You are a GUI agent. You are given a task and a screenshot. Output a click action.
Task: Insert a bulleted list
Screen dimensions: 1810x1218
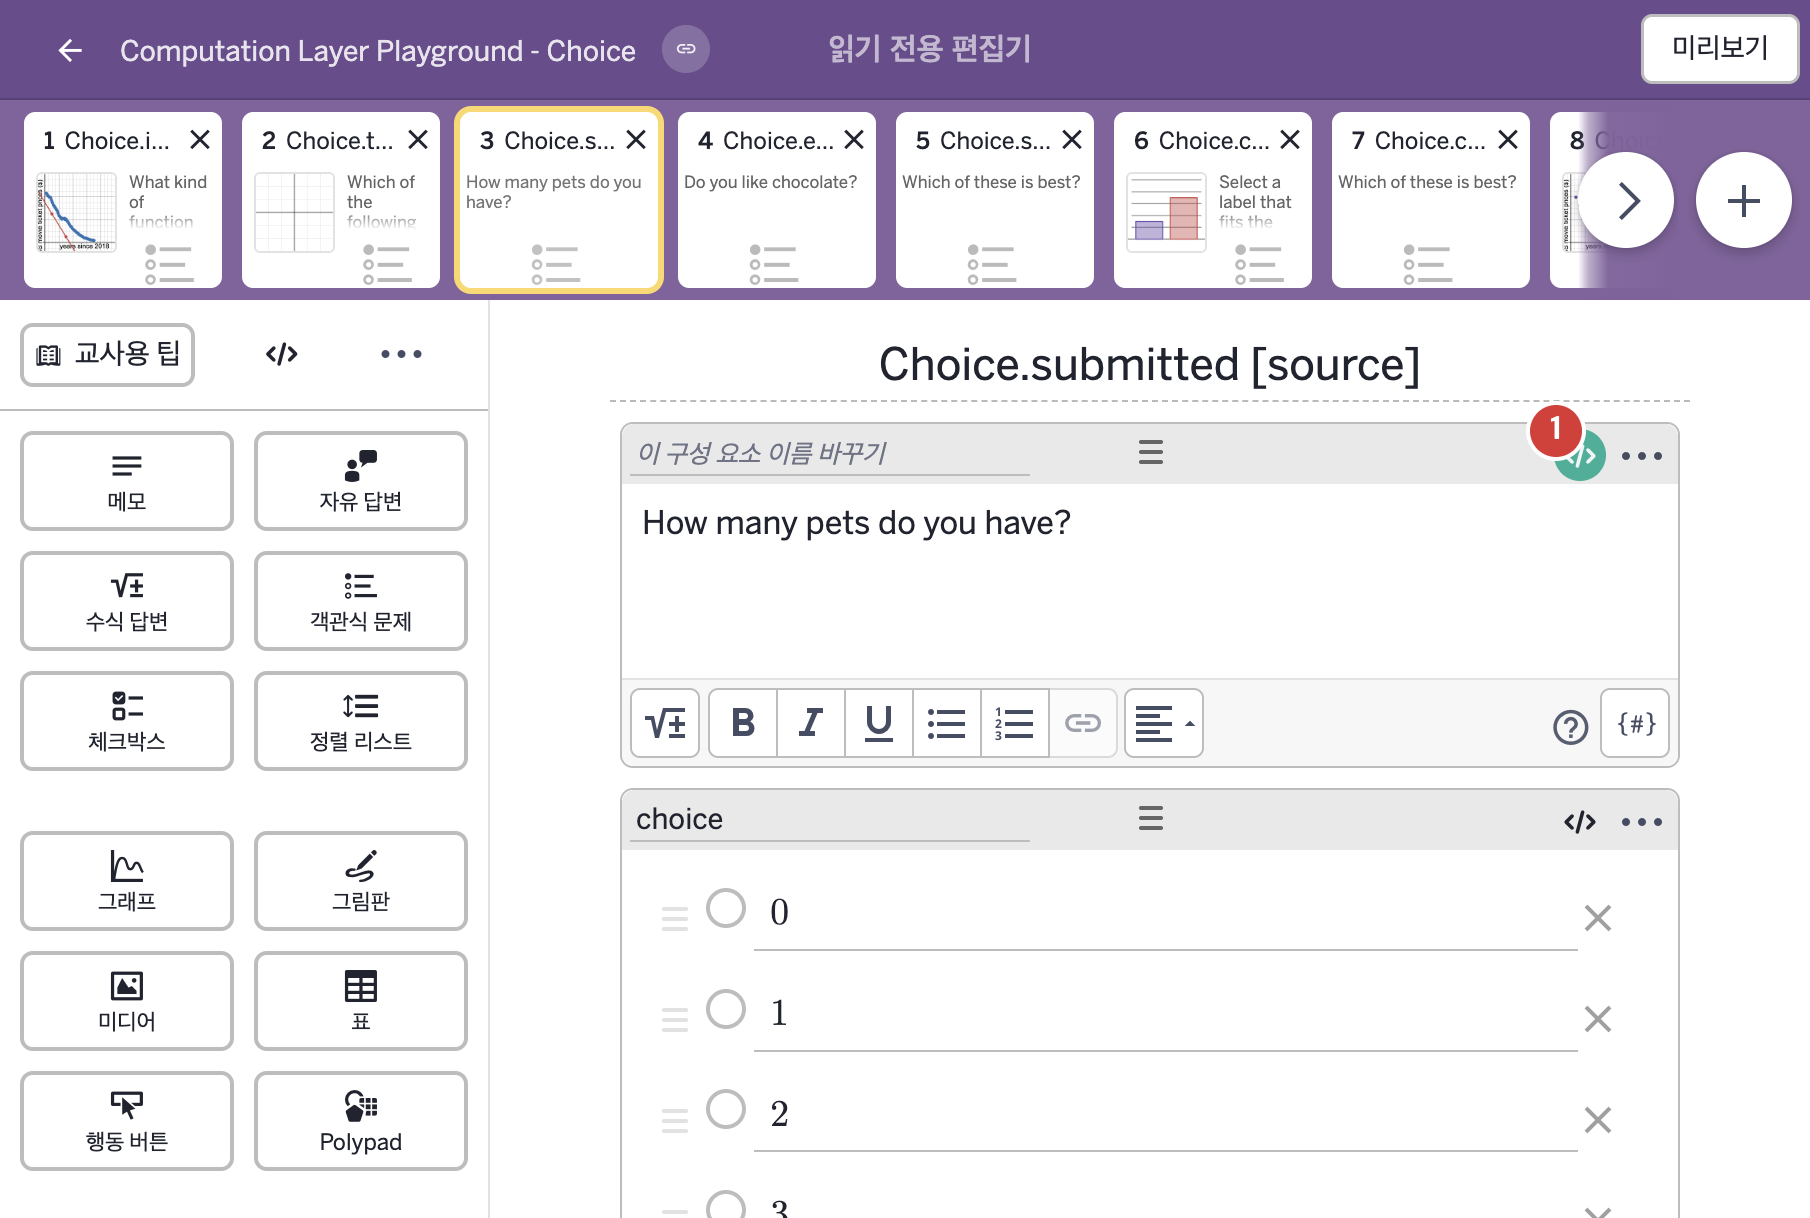pyautogui.click(x=947, y=723)
